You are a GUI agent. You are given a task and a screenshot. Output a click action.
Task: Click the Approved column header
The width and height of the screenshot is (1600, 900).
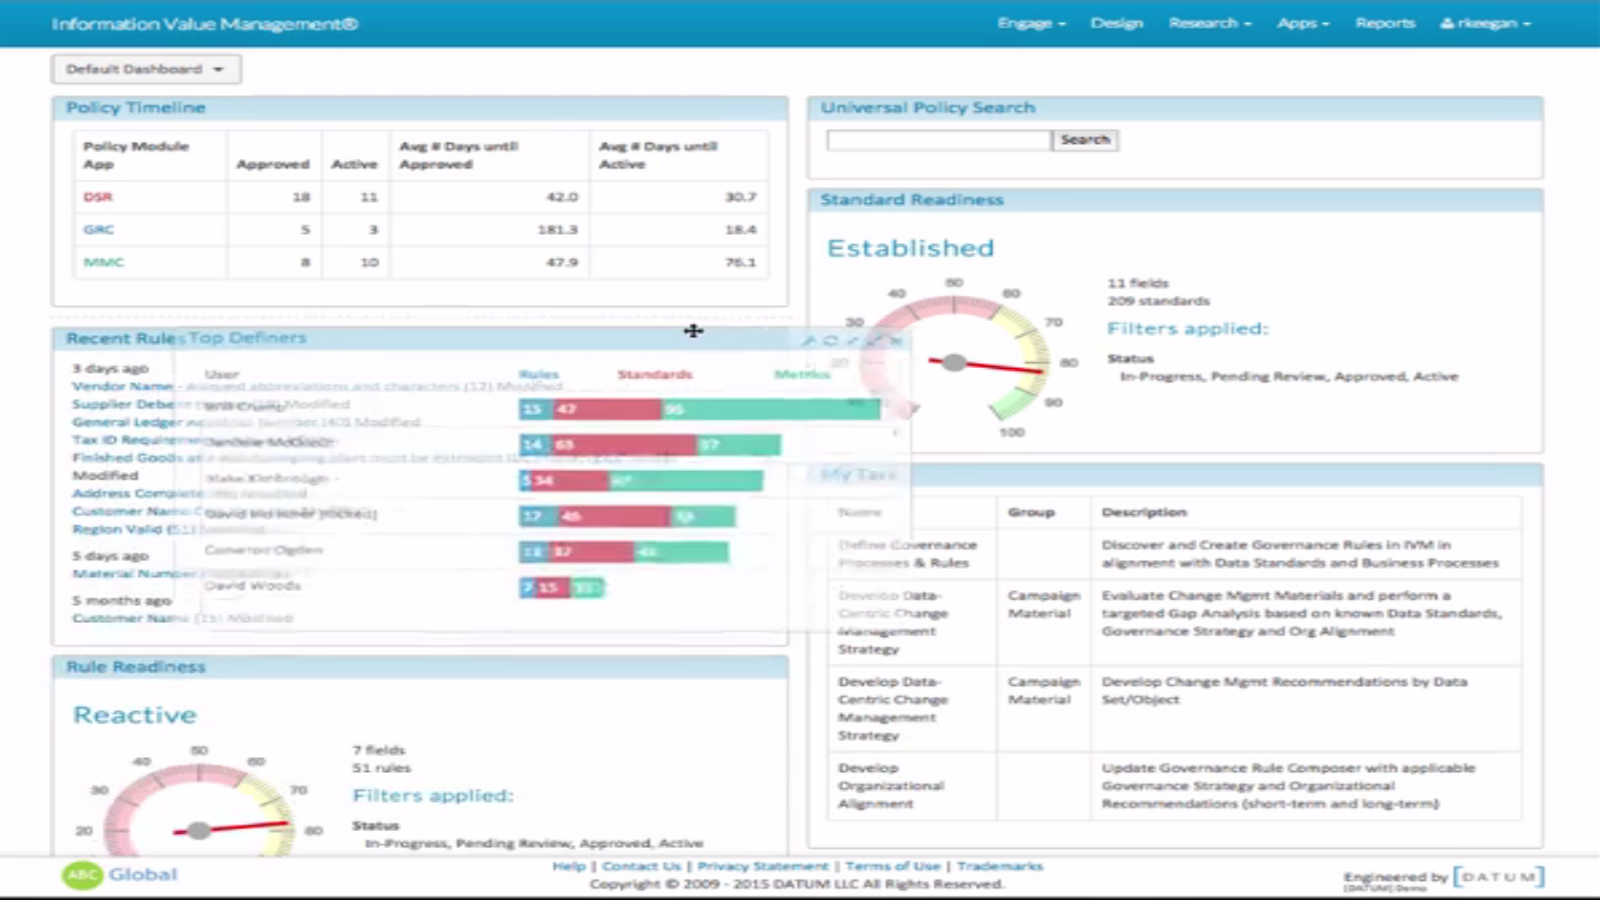(273, 164)
